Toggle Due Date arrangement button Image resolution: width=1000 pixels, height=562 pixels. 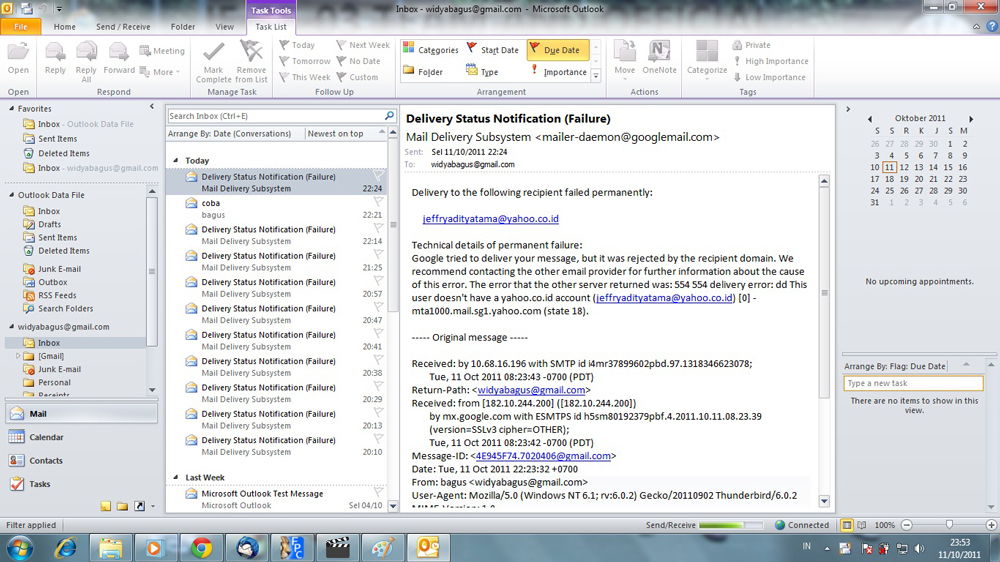pyautogui.click(x=557, y=50)
